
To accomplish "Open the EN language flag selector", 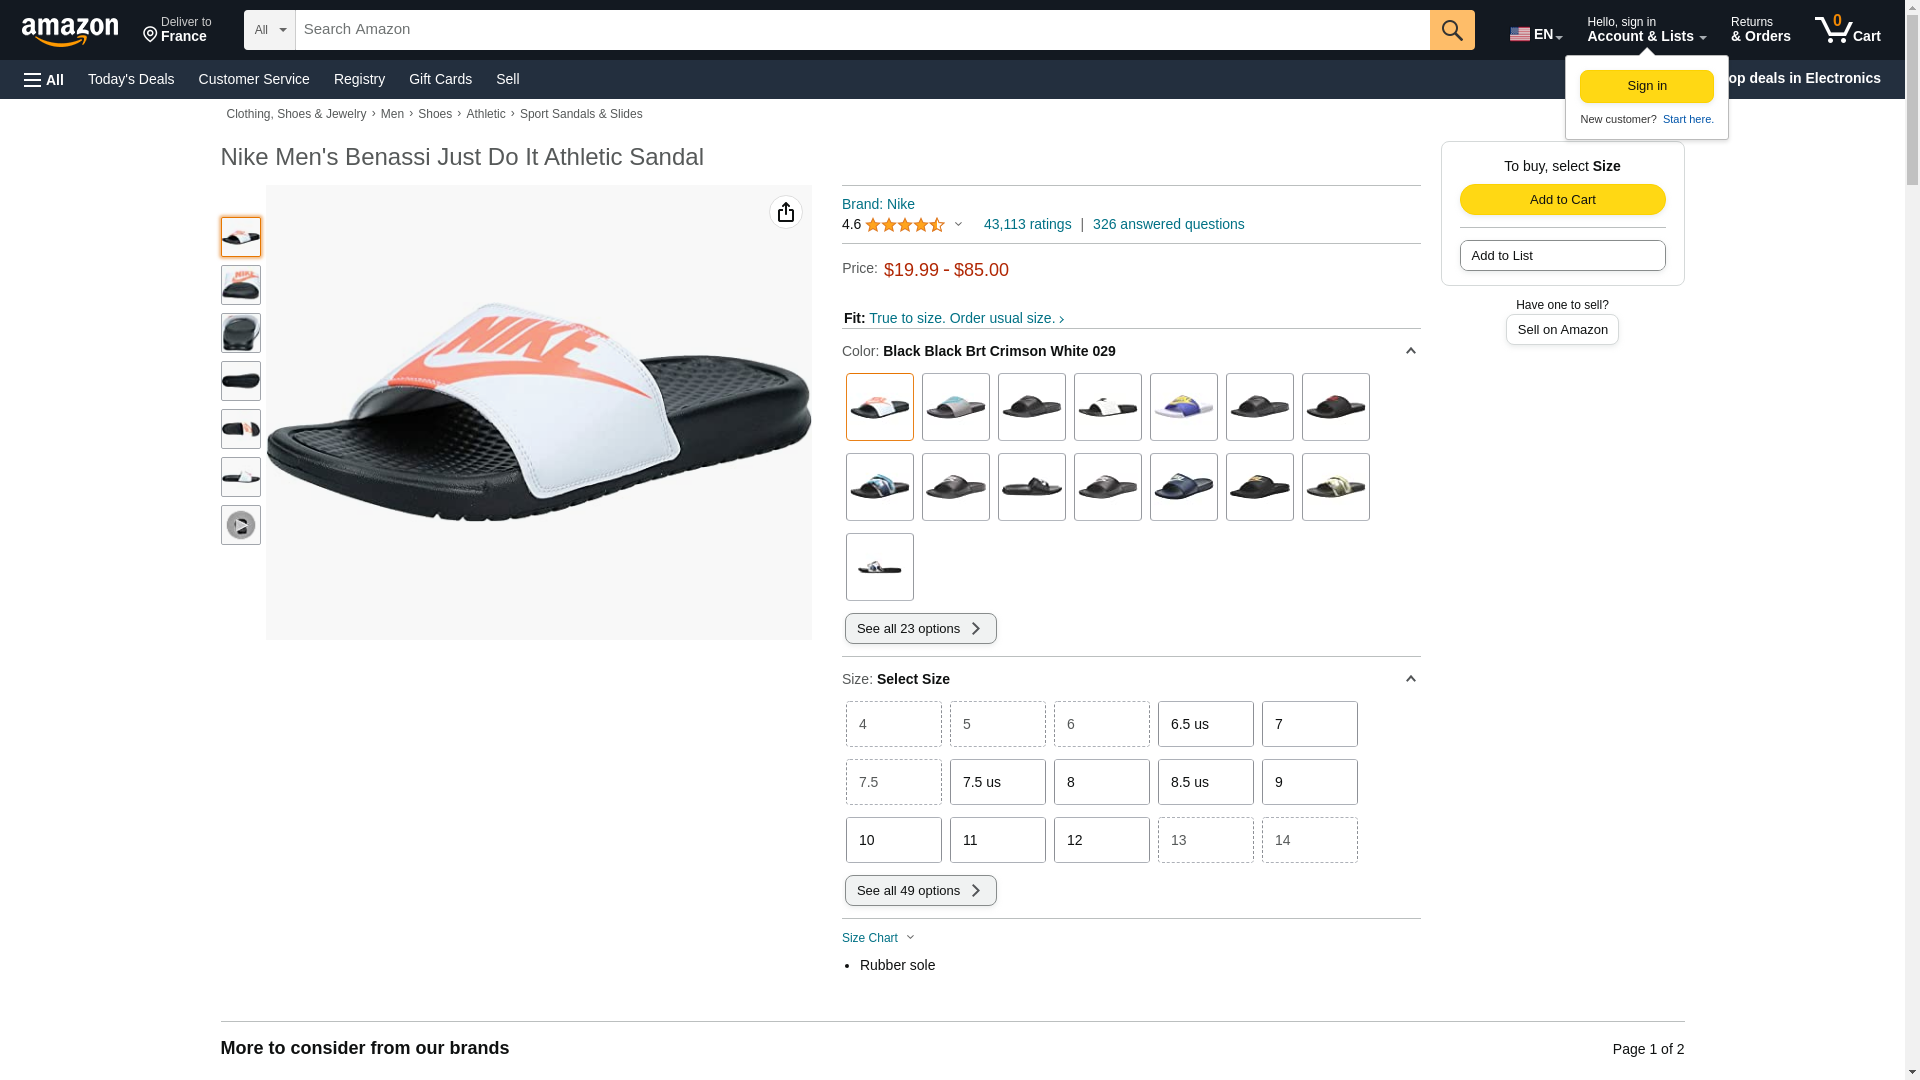I will (x=1535, y=34).
